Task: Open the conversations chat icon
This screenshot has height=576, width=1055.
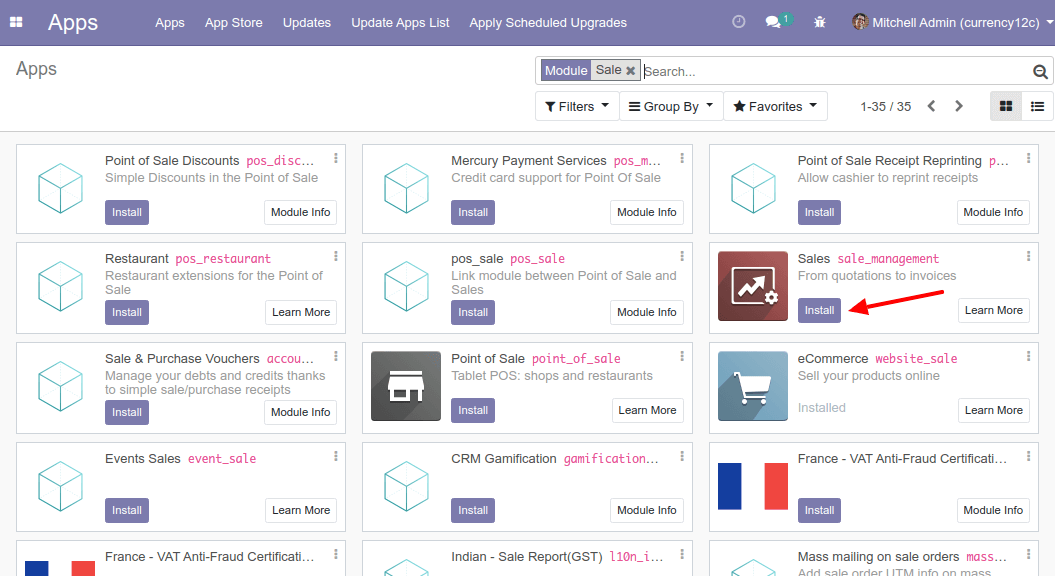Action: pyautogui.click(x=774, y=22)
